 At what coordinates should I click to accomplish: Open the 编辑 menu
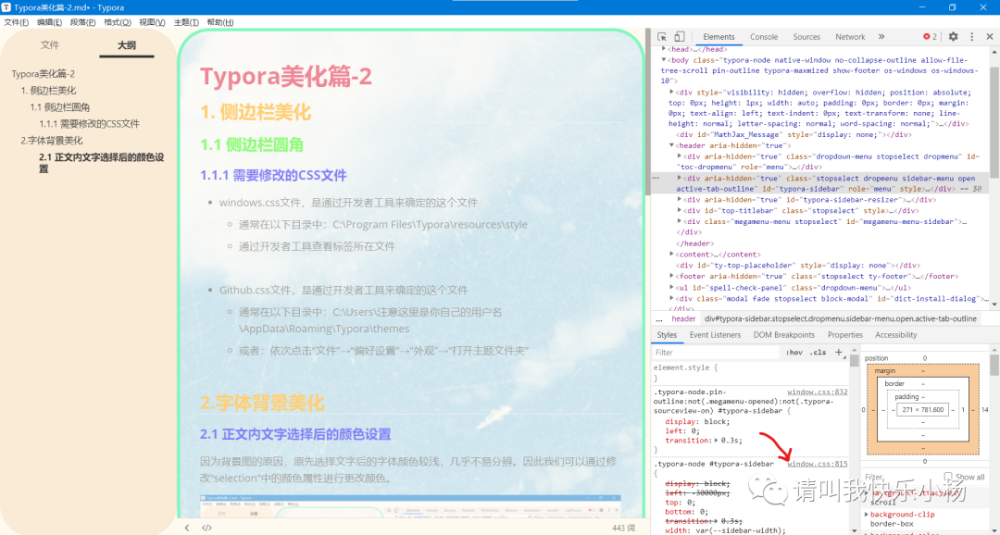(x=50, y=22)
